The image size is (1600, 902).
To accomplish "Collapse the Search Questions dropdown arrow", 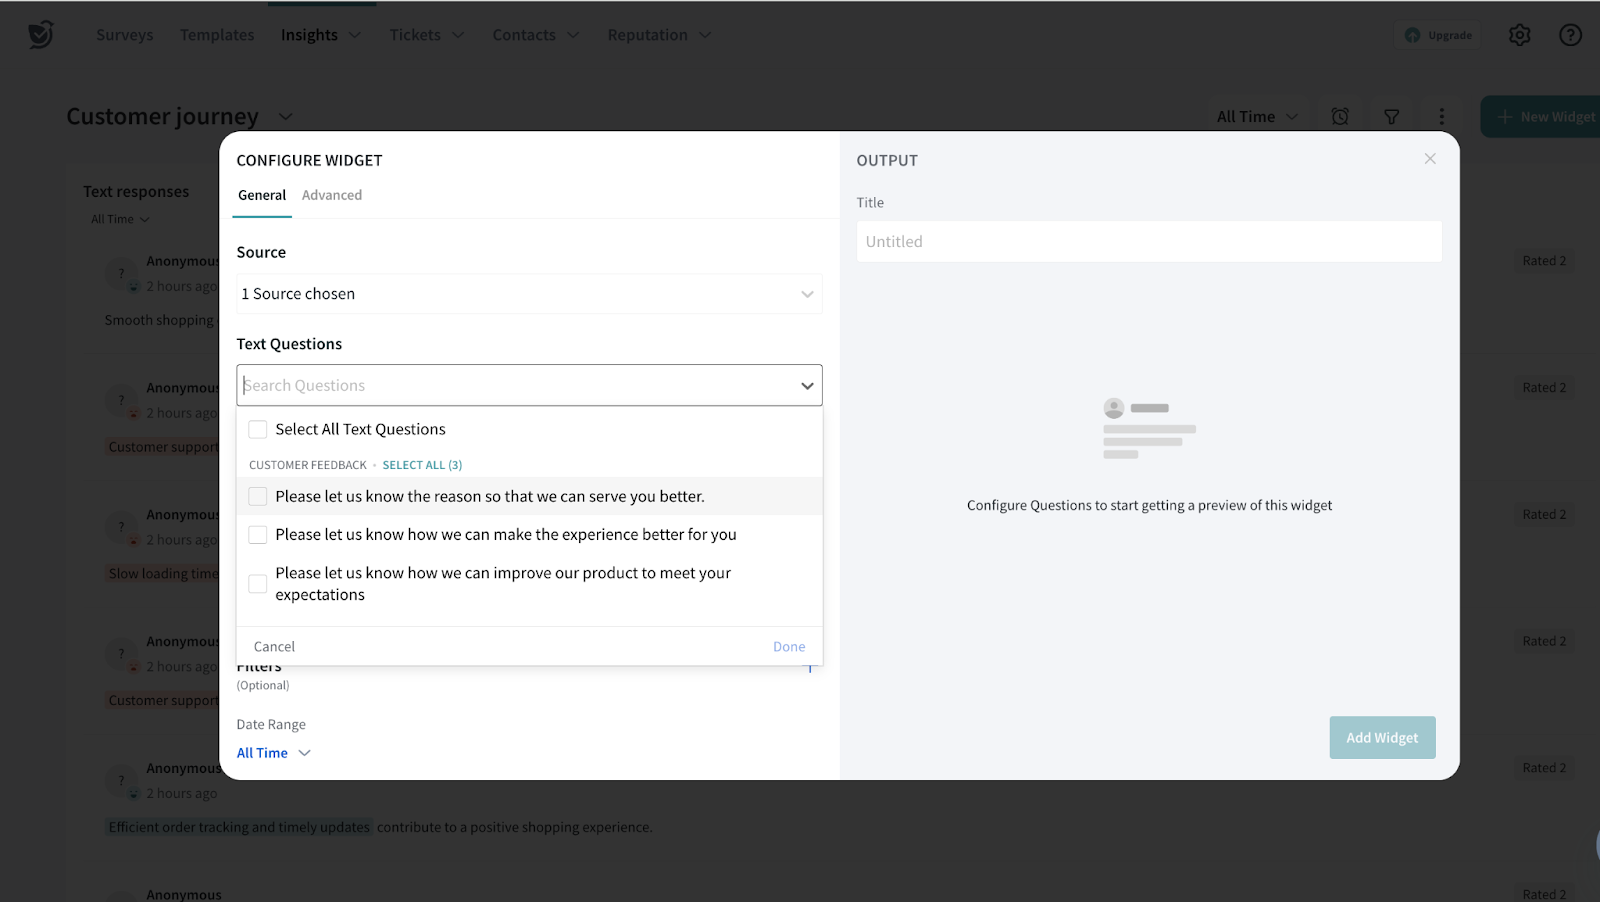I will [x=806, y=386].
